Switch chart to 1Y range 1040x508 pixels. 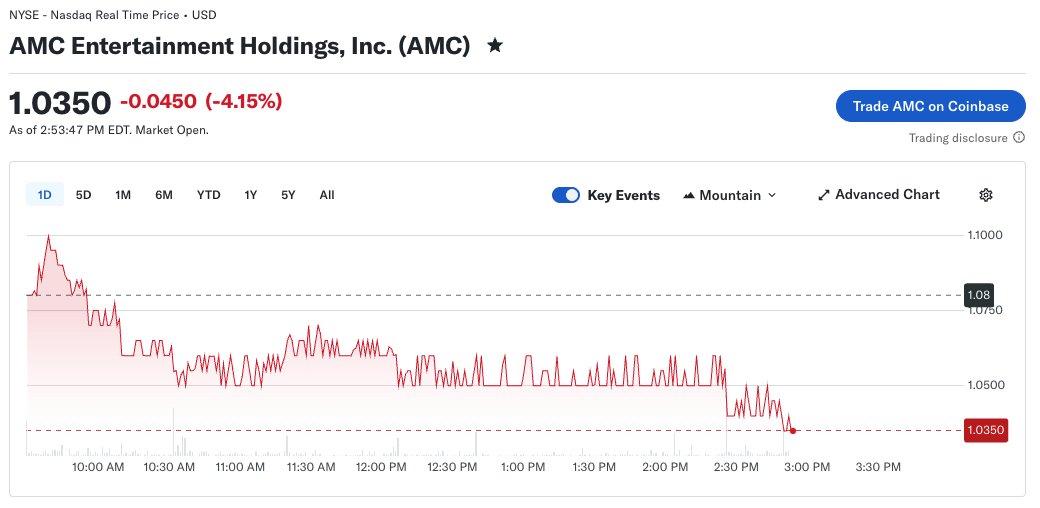(x=250, y=195)
